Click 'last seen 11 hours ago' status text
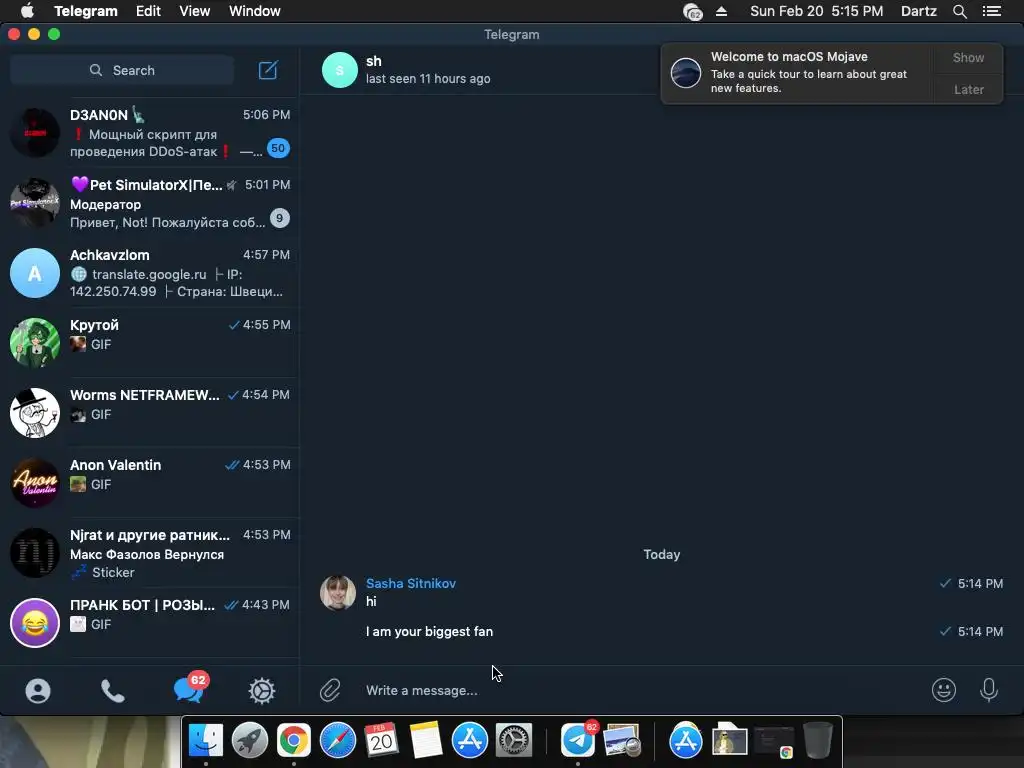Viewport: 1024px width, 768px height. point(428,78)
